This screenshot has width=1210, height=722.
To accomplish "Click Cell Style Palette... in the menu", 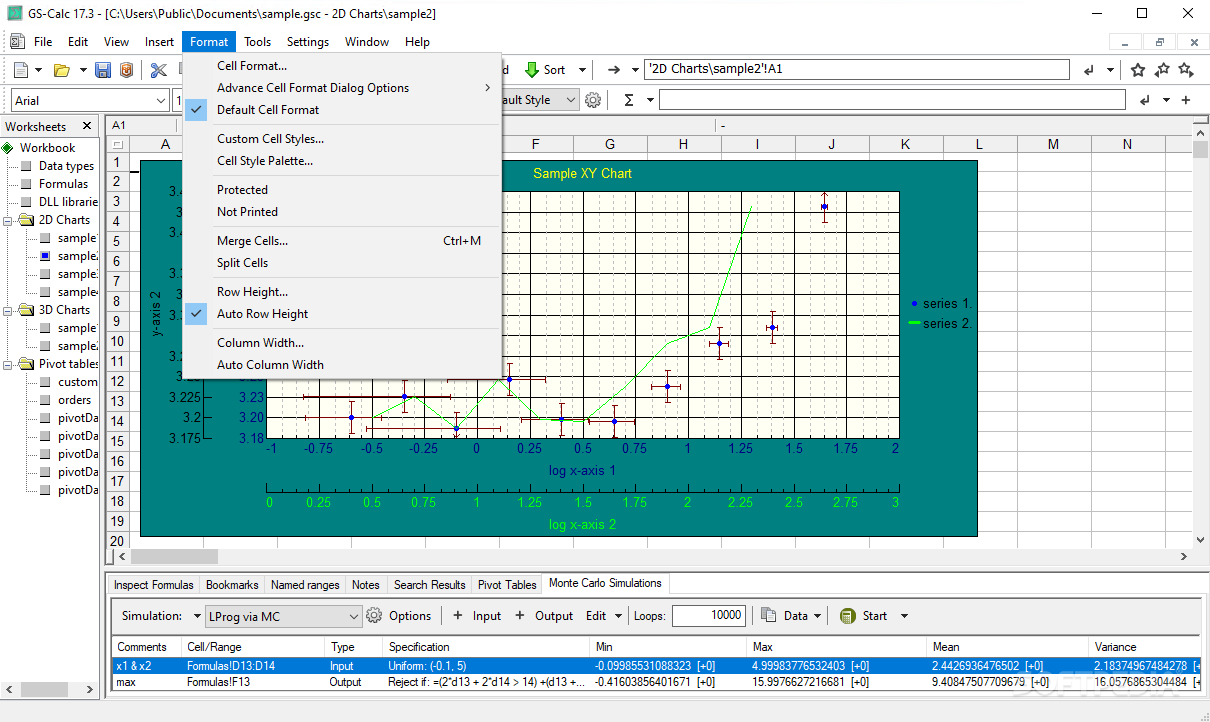I will 341,161.
